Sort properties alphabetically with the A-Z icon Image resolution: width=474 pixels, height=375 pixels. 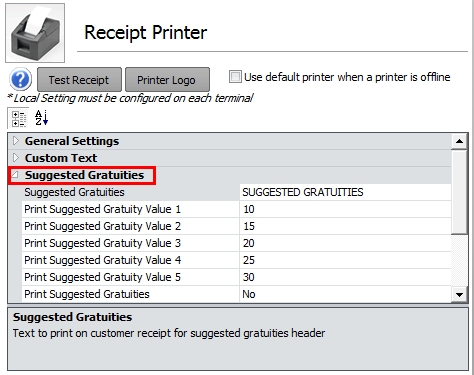click(42, 118)
